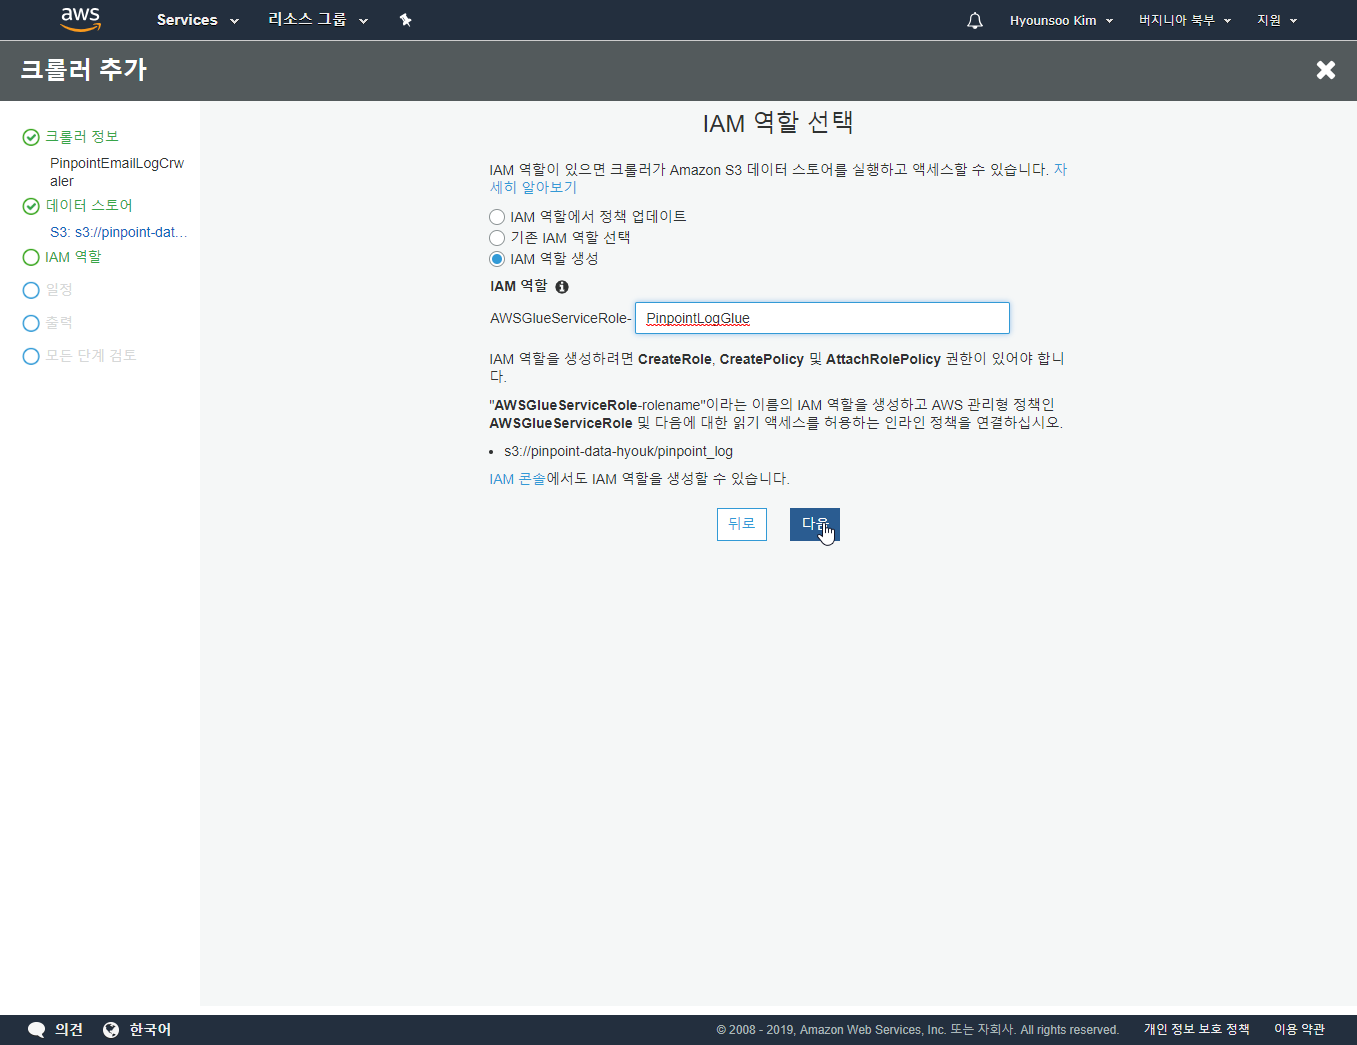Click the 모든 단계 검토 circle icon

(x=31, y=356)
